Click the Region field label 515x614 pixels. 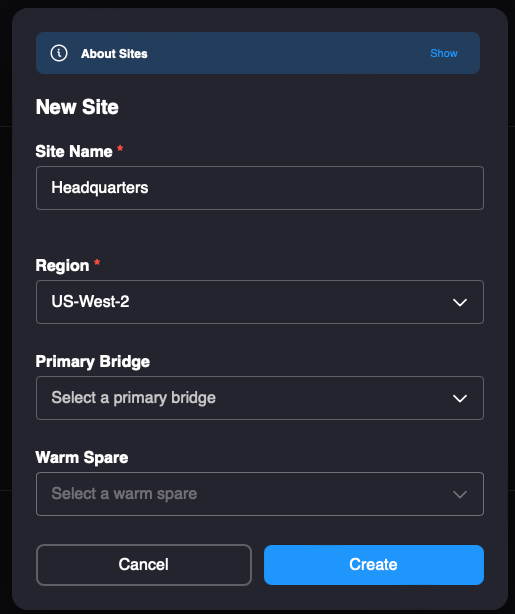point(62,265)
